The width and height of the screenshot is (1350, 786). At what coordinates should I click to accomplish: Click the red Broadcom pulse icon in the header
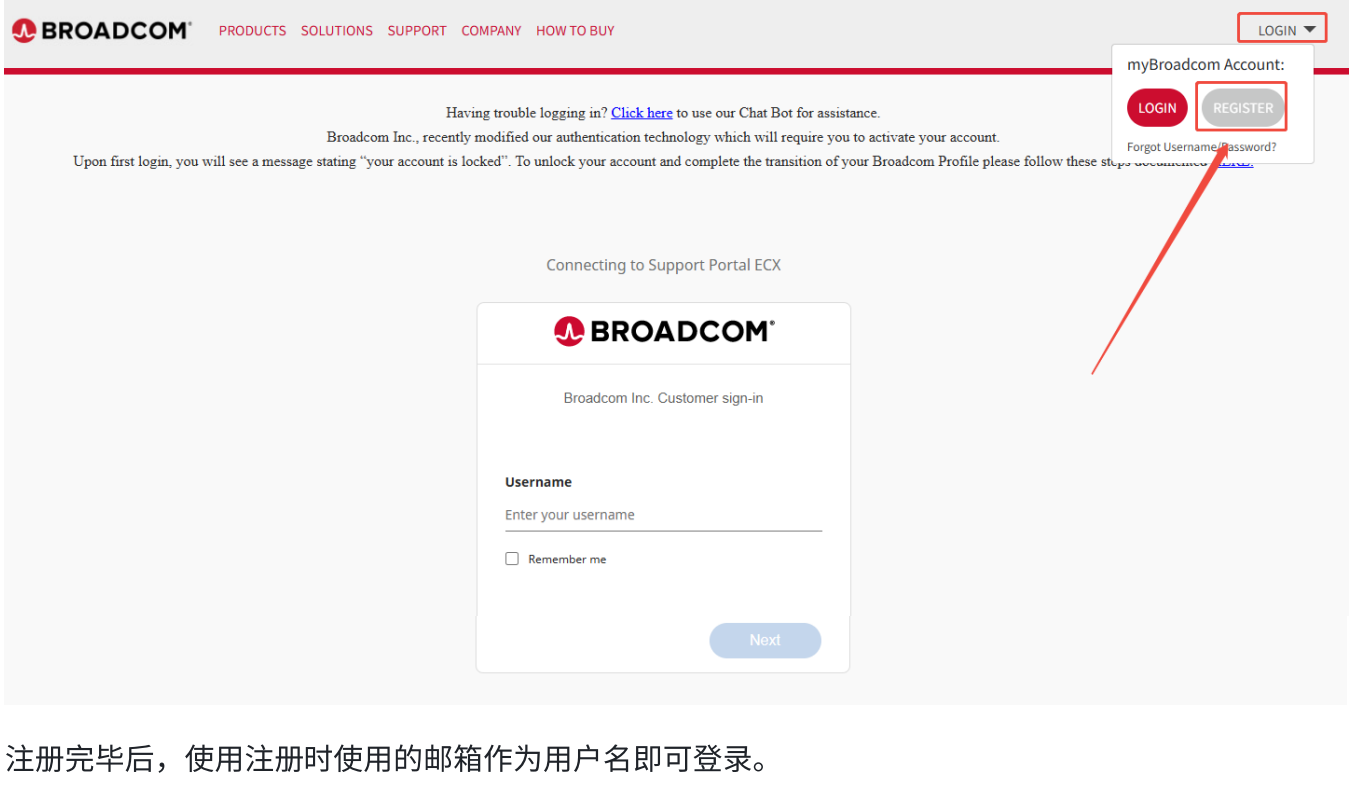coord(24,31)
